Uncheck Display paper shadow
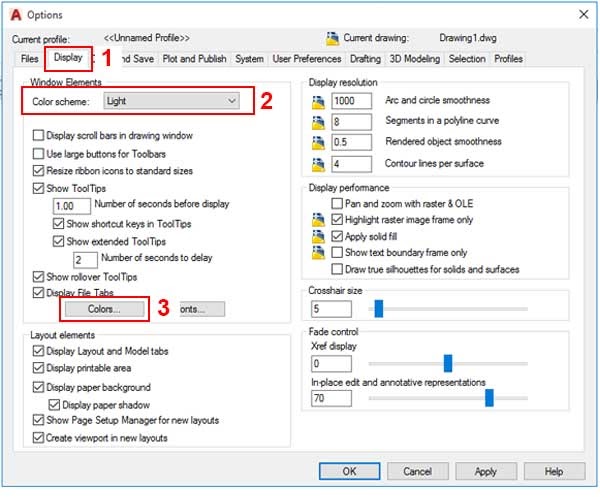The image size is (600, 497). coord(54,405)
